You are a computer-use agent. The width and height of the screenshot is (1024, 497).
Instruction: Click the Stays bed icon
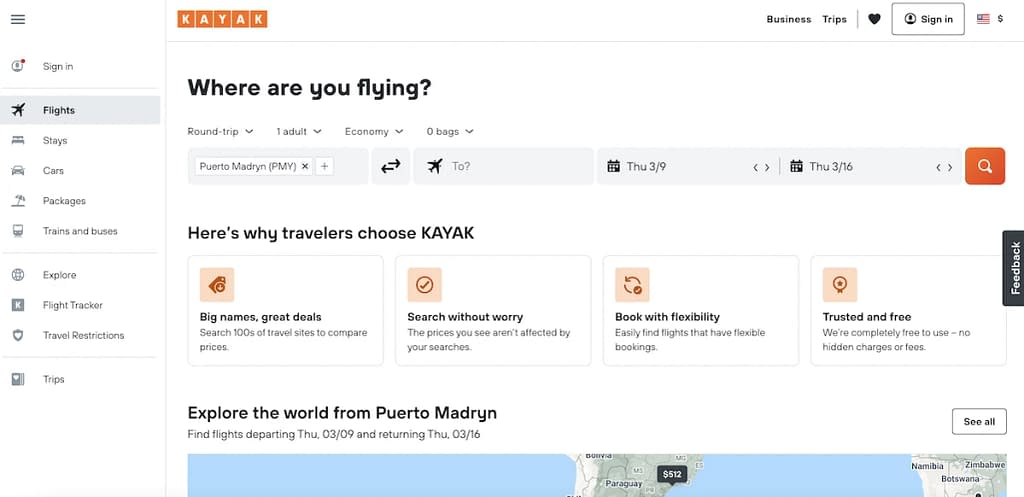[18, 140]
